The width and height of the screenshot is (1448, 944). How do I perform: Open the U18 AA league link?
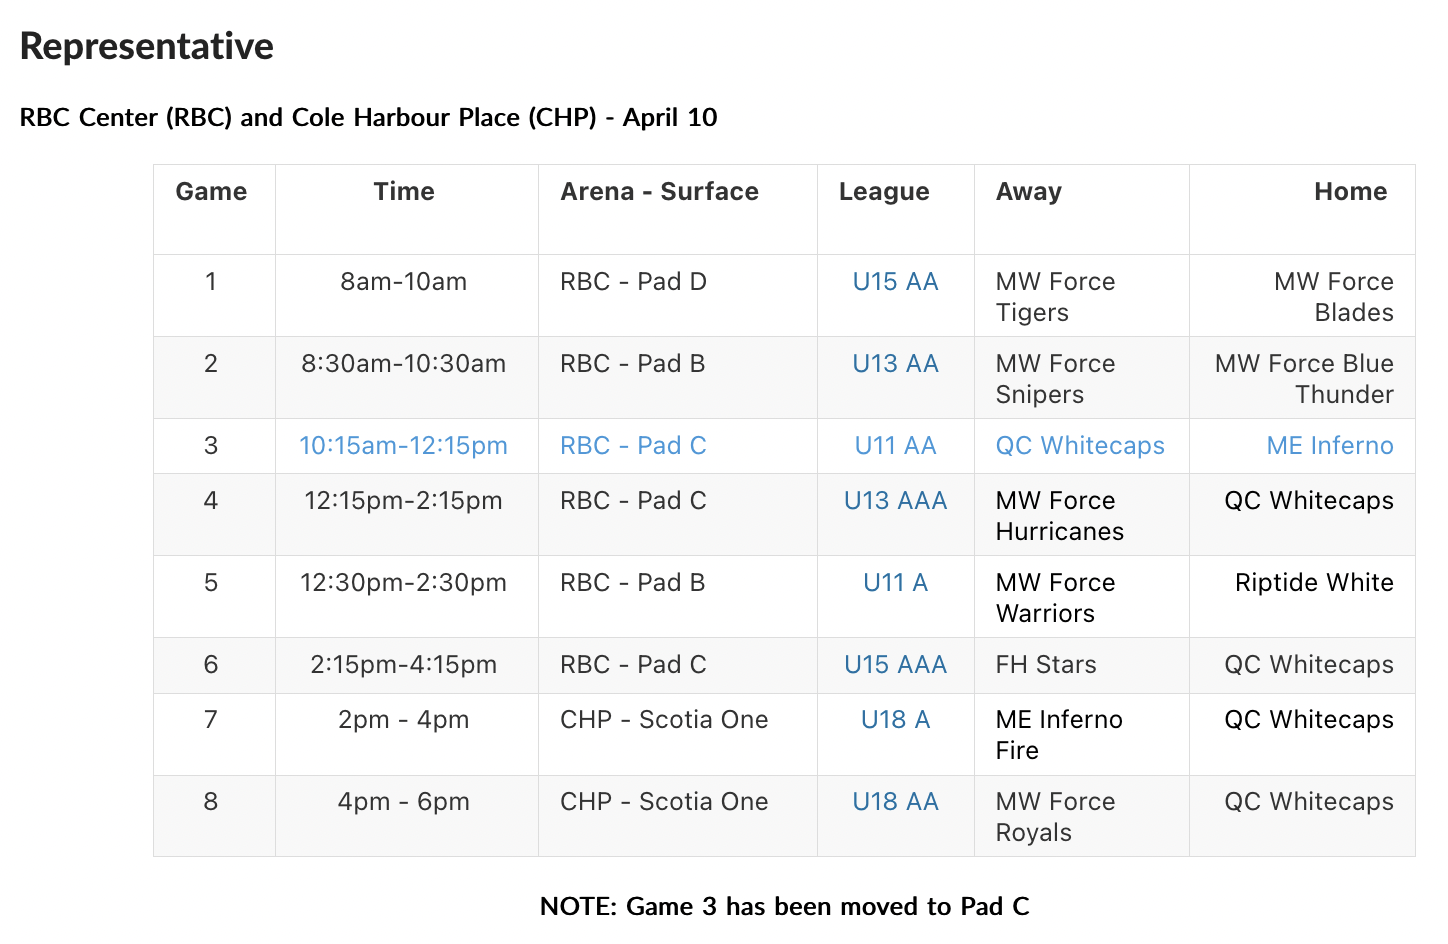895,802
